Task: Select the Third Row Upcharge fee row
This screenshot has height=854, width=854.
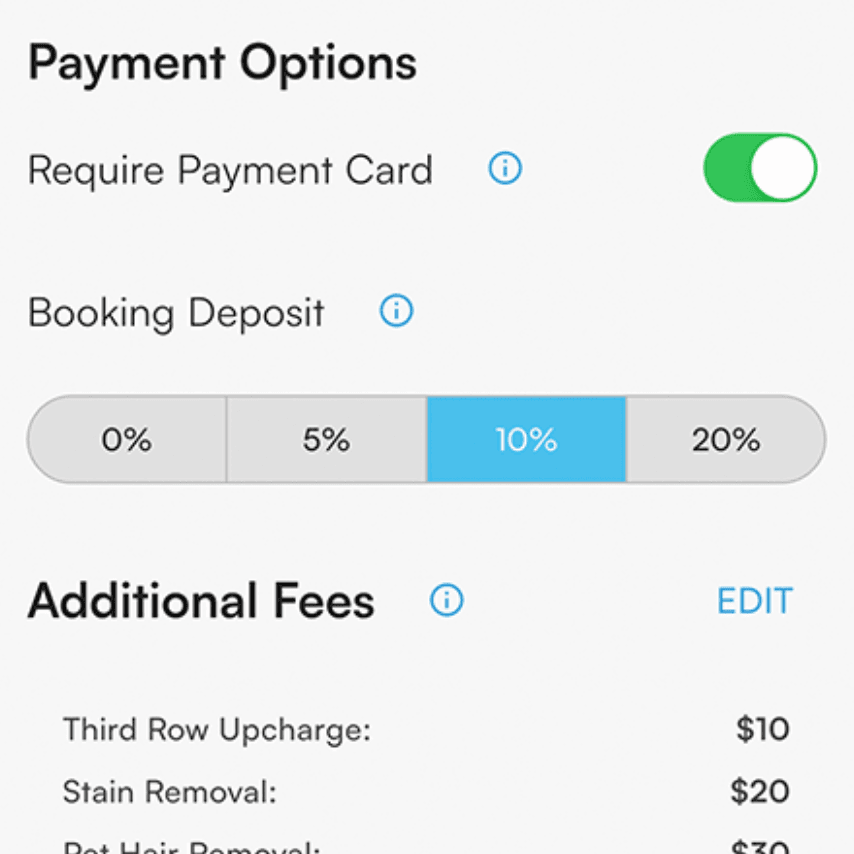Action: 426,729
